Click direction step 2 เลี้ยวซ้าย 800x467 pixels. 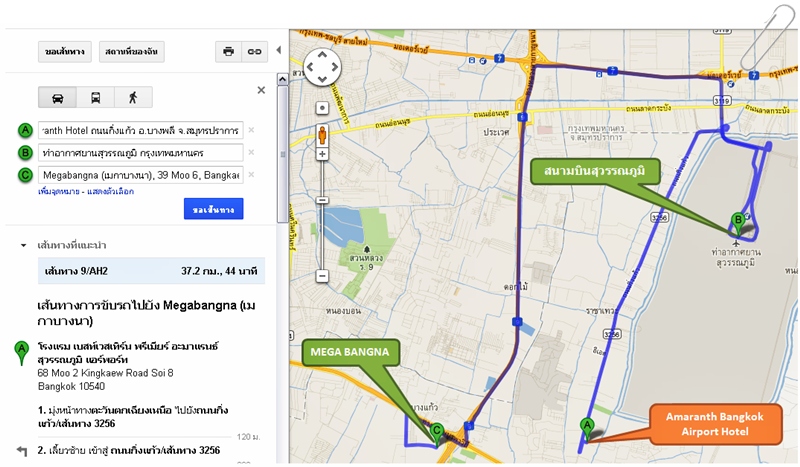(x=129, y=450)
